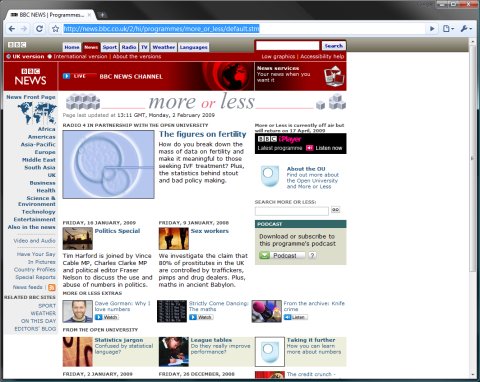Watch Strictly Come Dancing maths video
480x382 pixels.
click(201, 317)
